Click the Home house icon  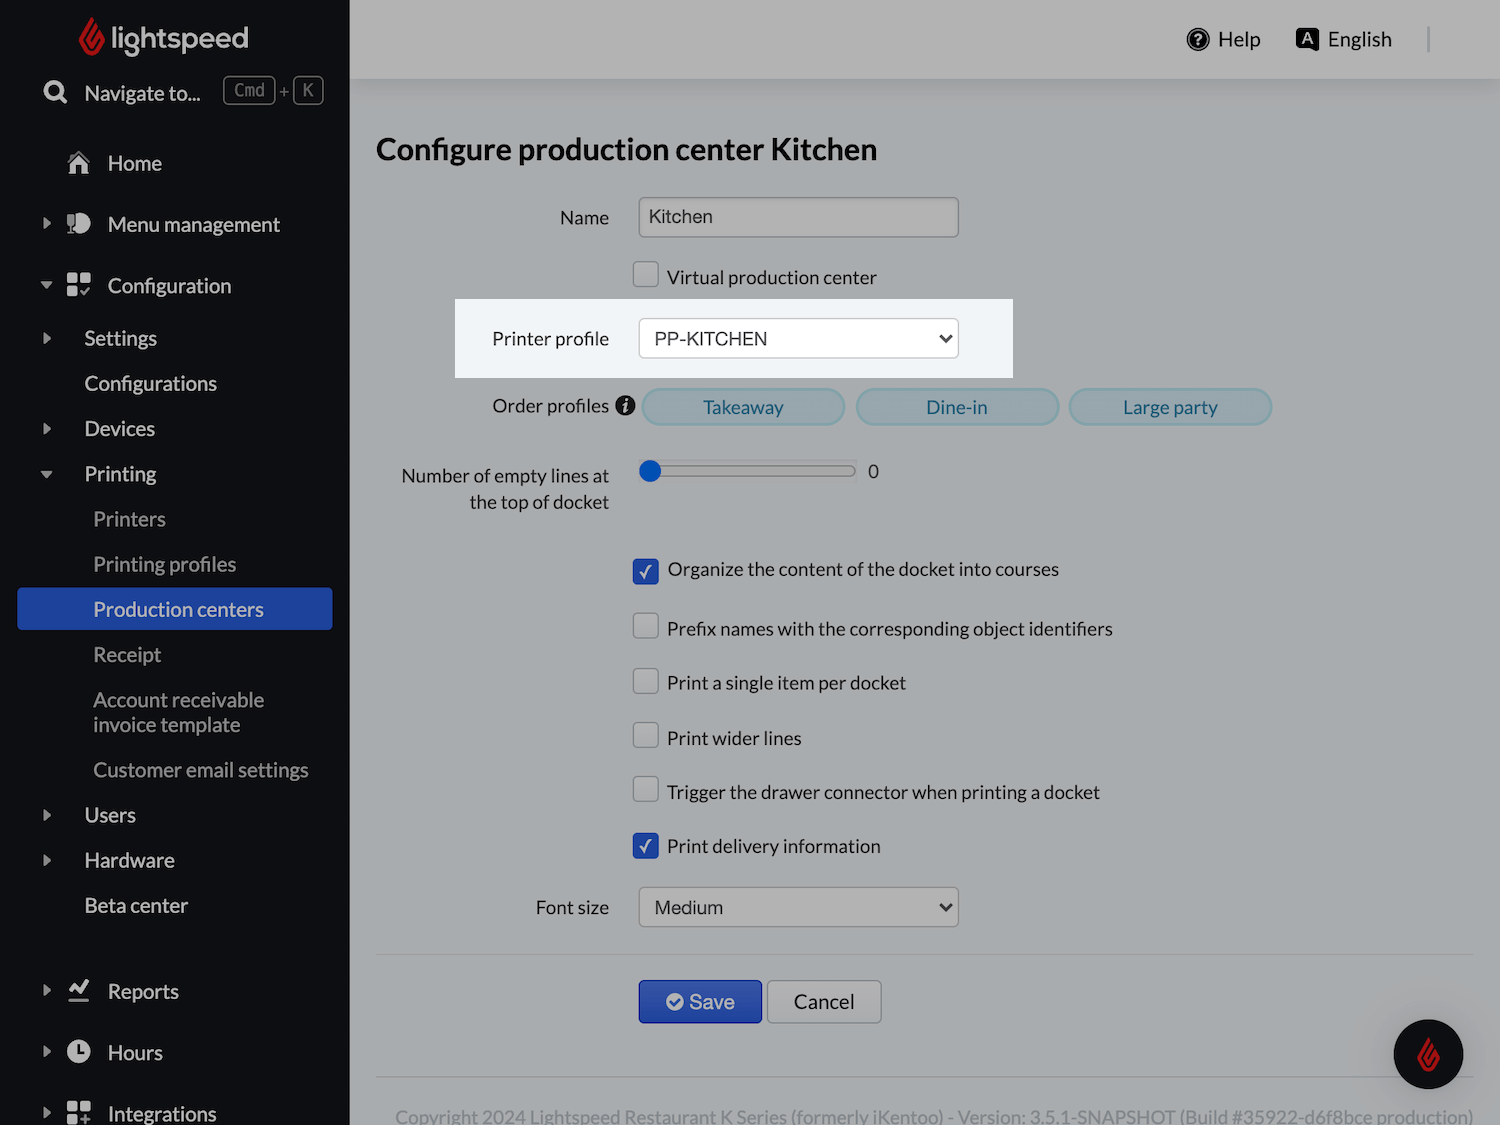tap(79, 163)
